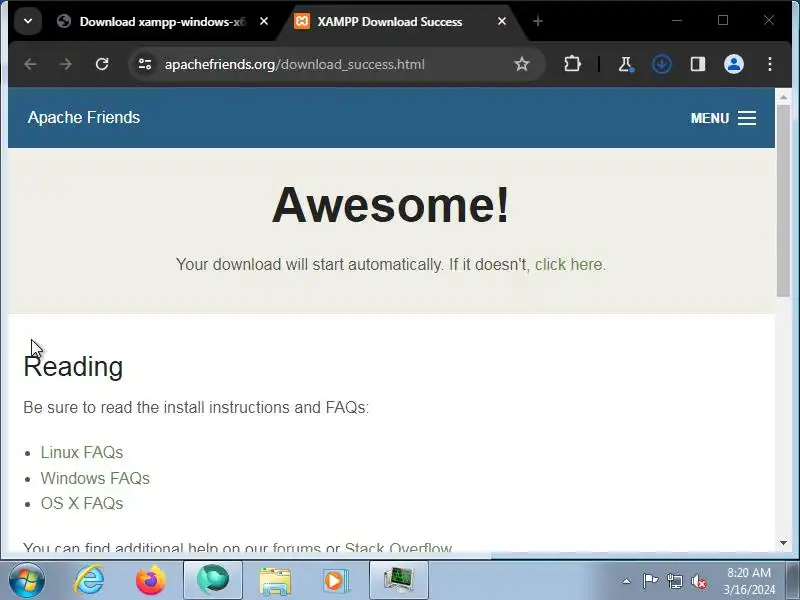The image size is (800, 600).
Task: Open the Extensions puzzle icon
Action: (572, 64)
